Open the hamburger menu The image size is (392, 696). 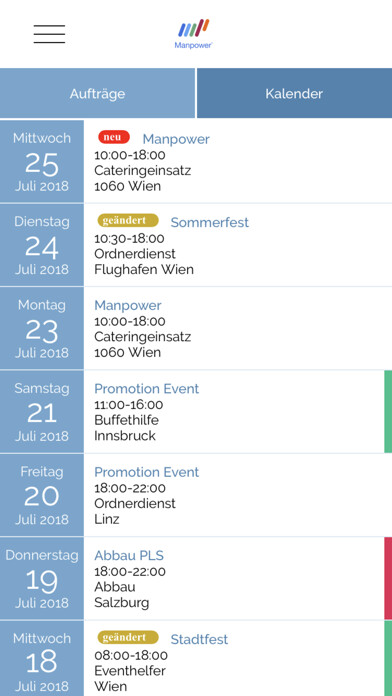[49, 34]
